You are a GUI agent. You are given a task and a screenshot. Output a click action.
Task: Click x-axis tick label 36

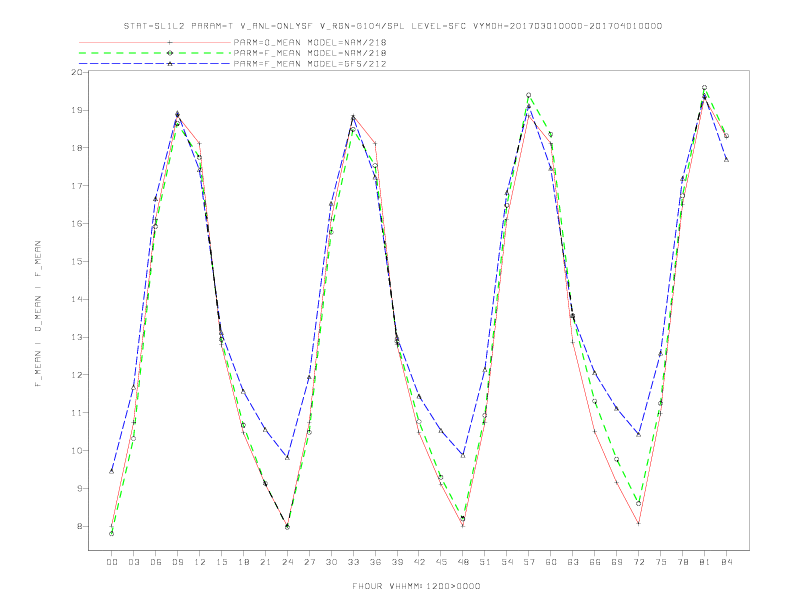375,562
